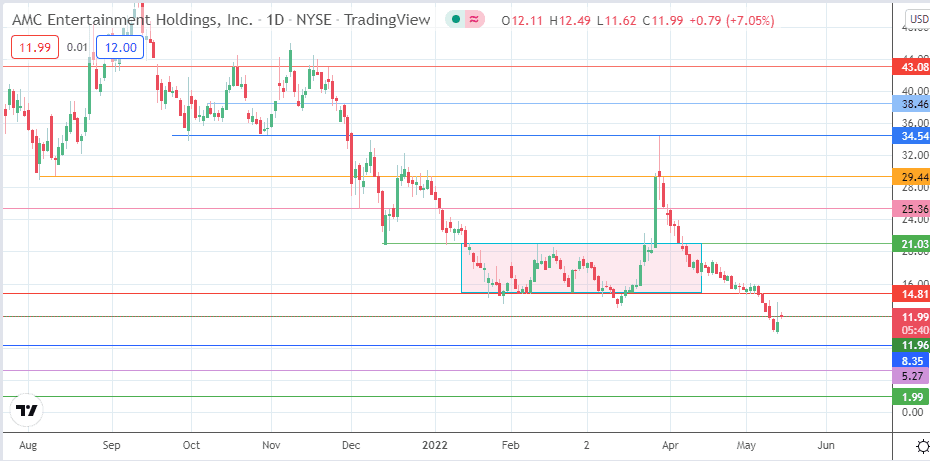Image resolution: width=930 pixels, height=461 pixels.
Task: Click the Sep label on time axis
Action: (111, 445)
